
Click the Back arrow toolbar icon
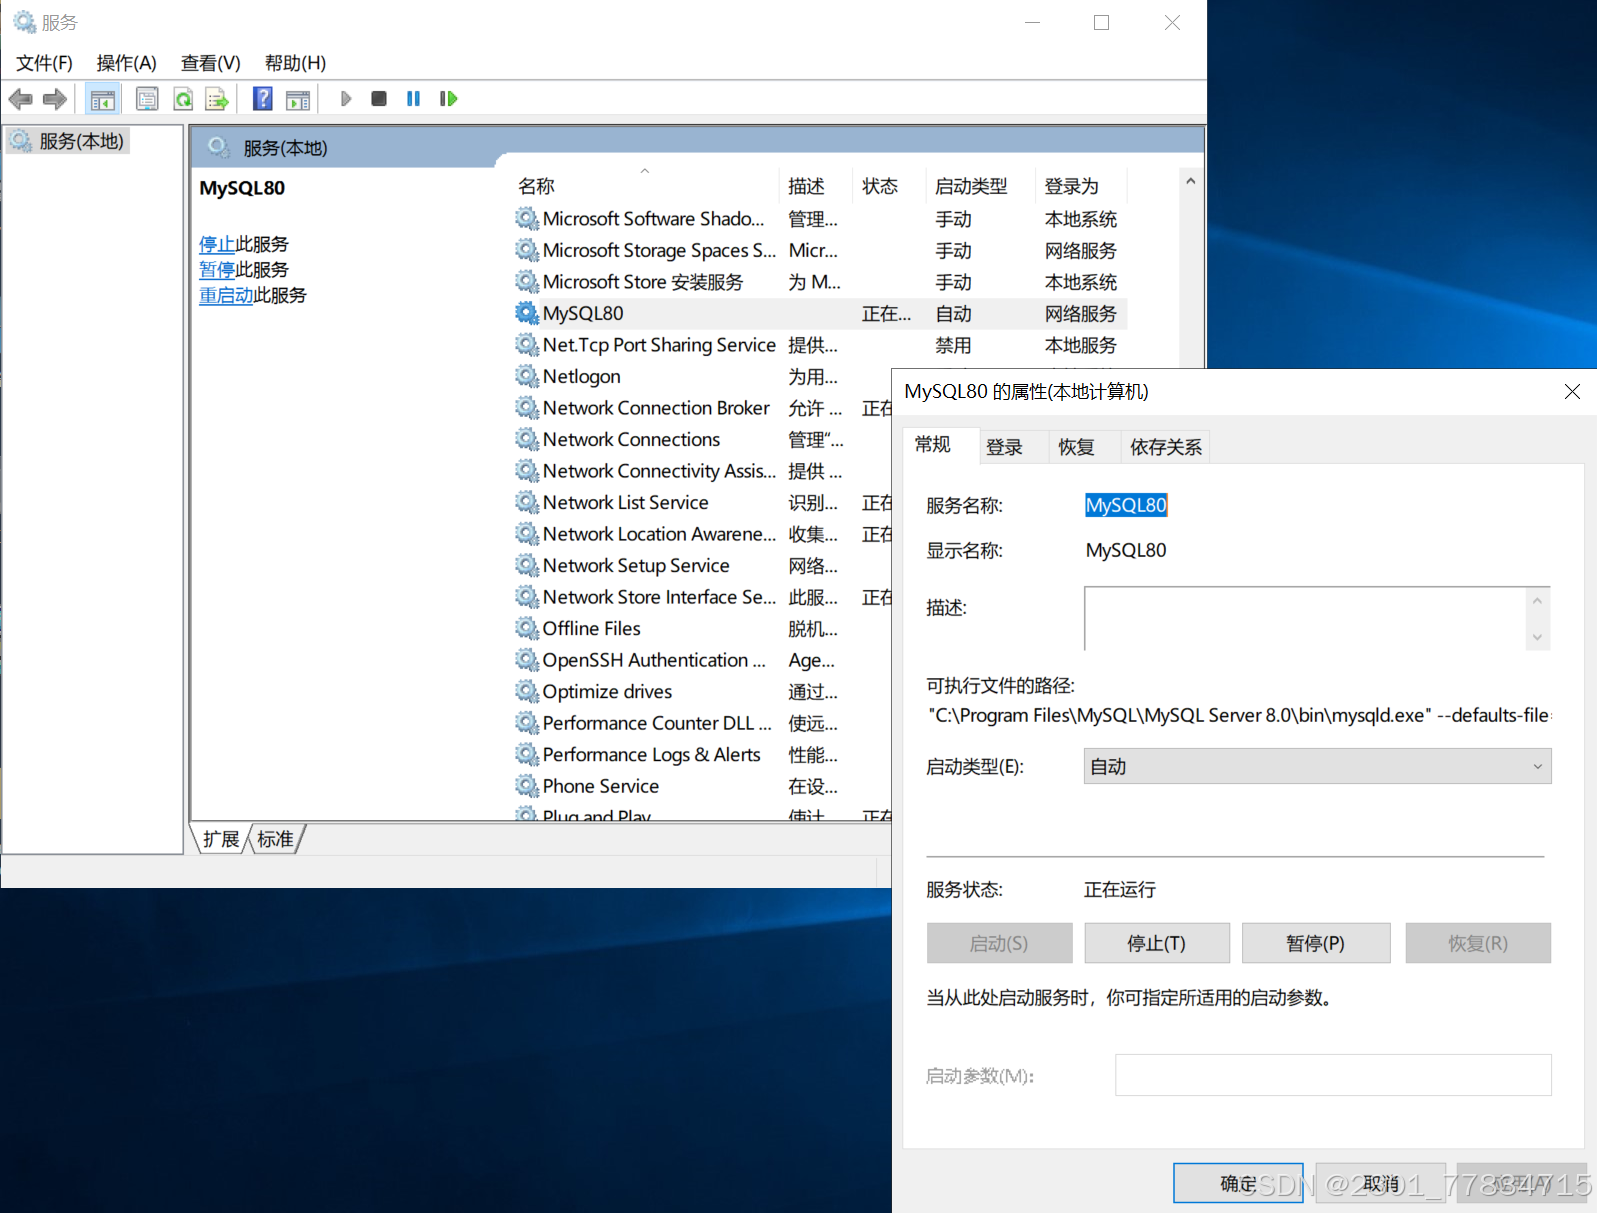[x=20, y=99]
